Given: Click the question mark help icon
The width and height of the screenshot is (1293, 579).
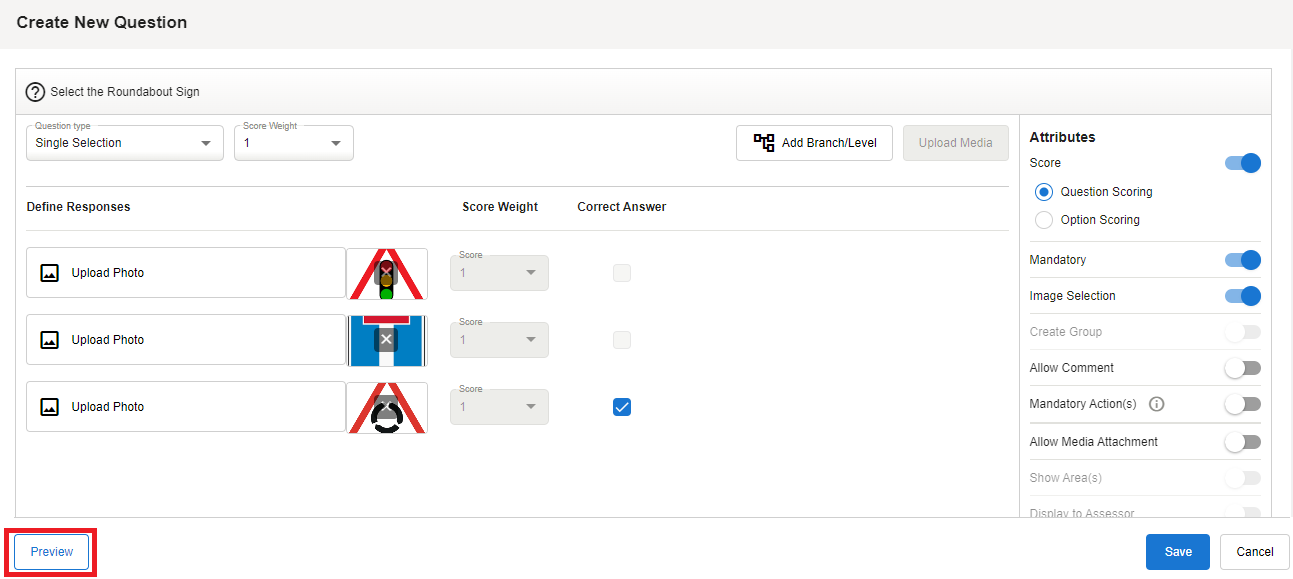Looking at the screenshot, I should point(35,92).
